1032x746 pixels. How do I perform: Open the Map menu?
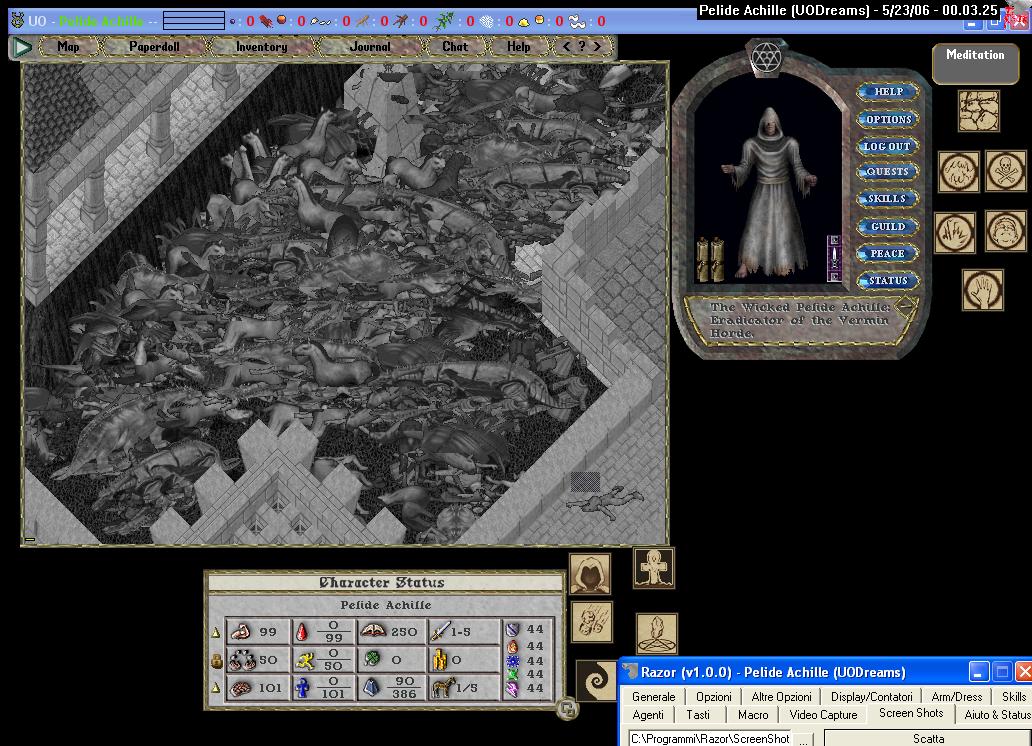click(68, 47)
